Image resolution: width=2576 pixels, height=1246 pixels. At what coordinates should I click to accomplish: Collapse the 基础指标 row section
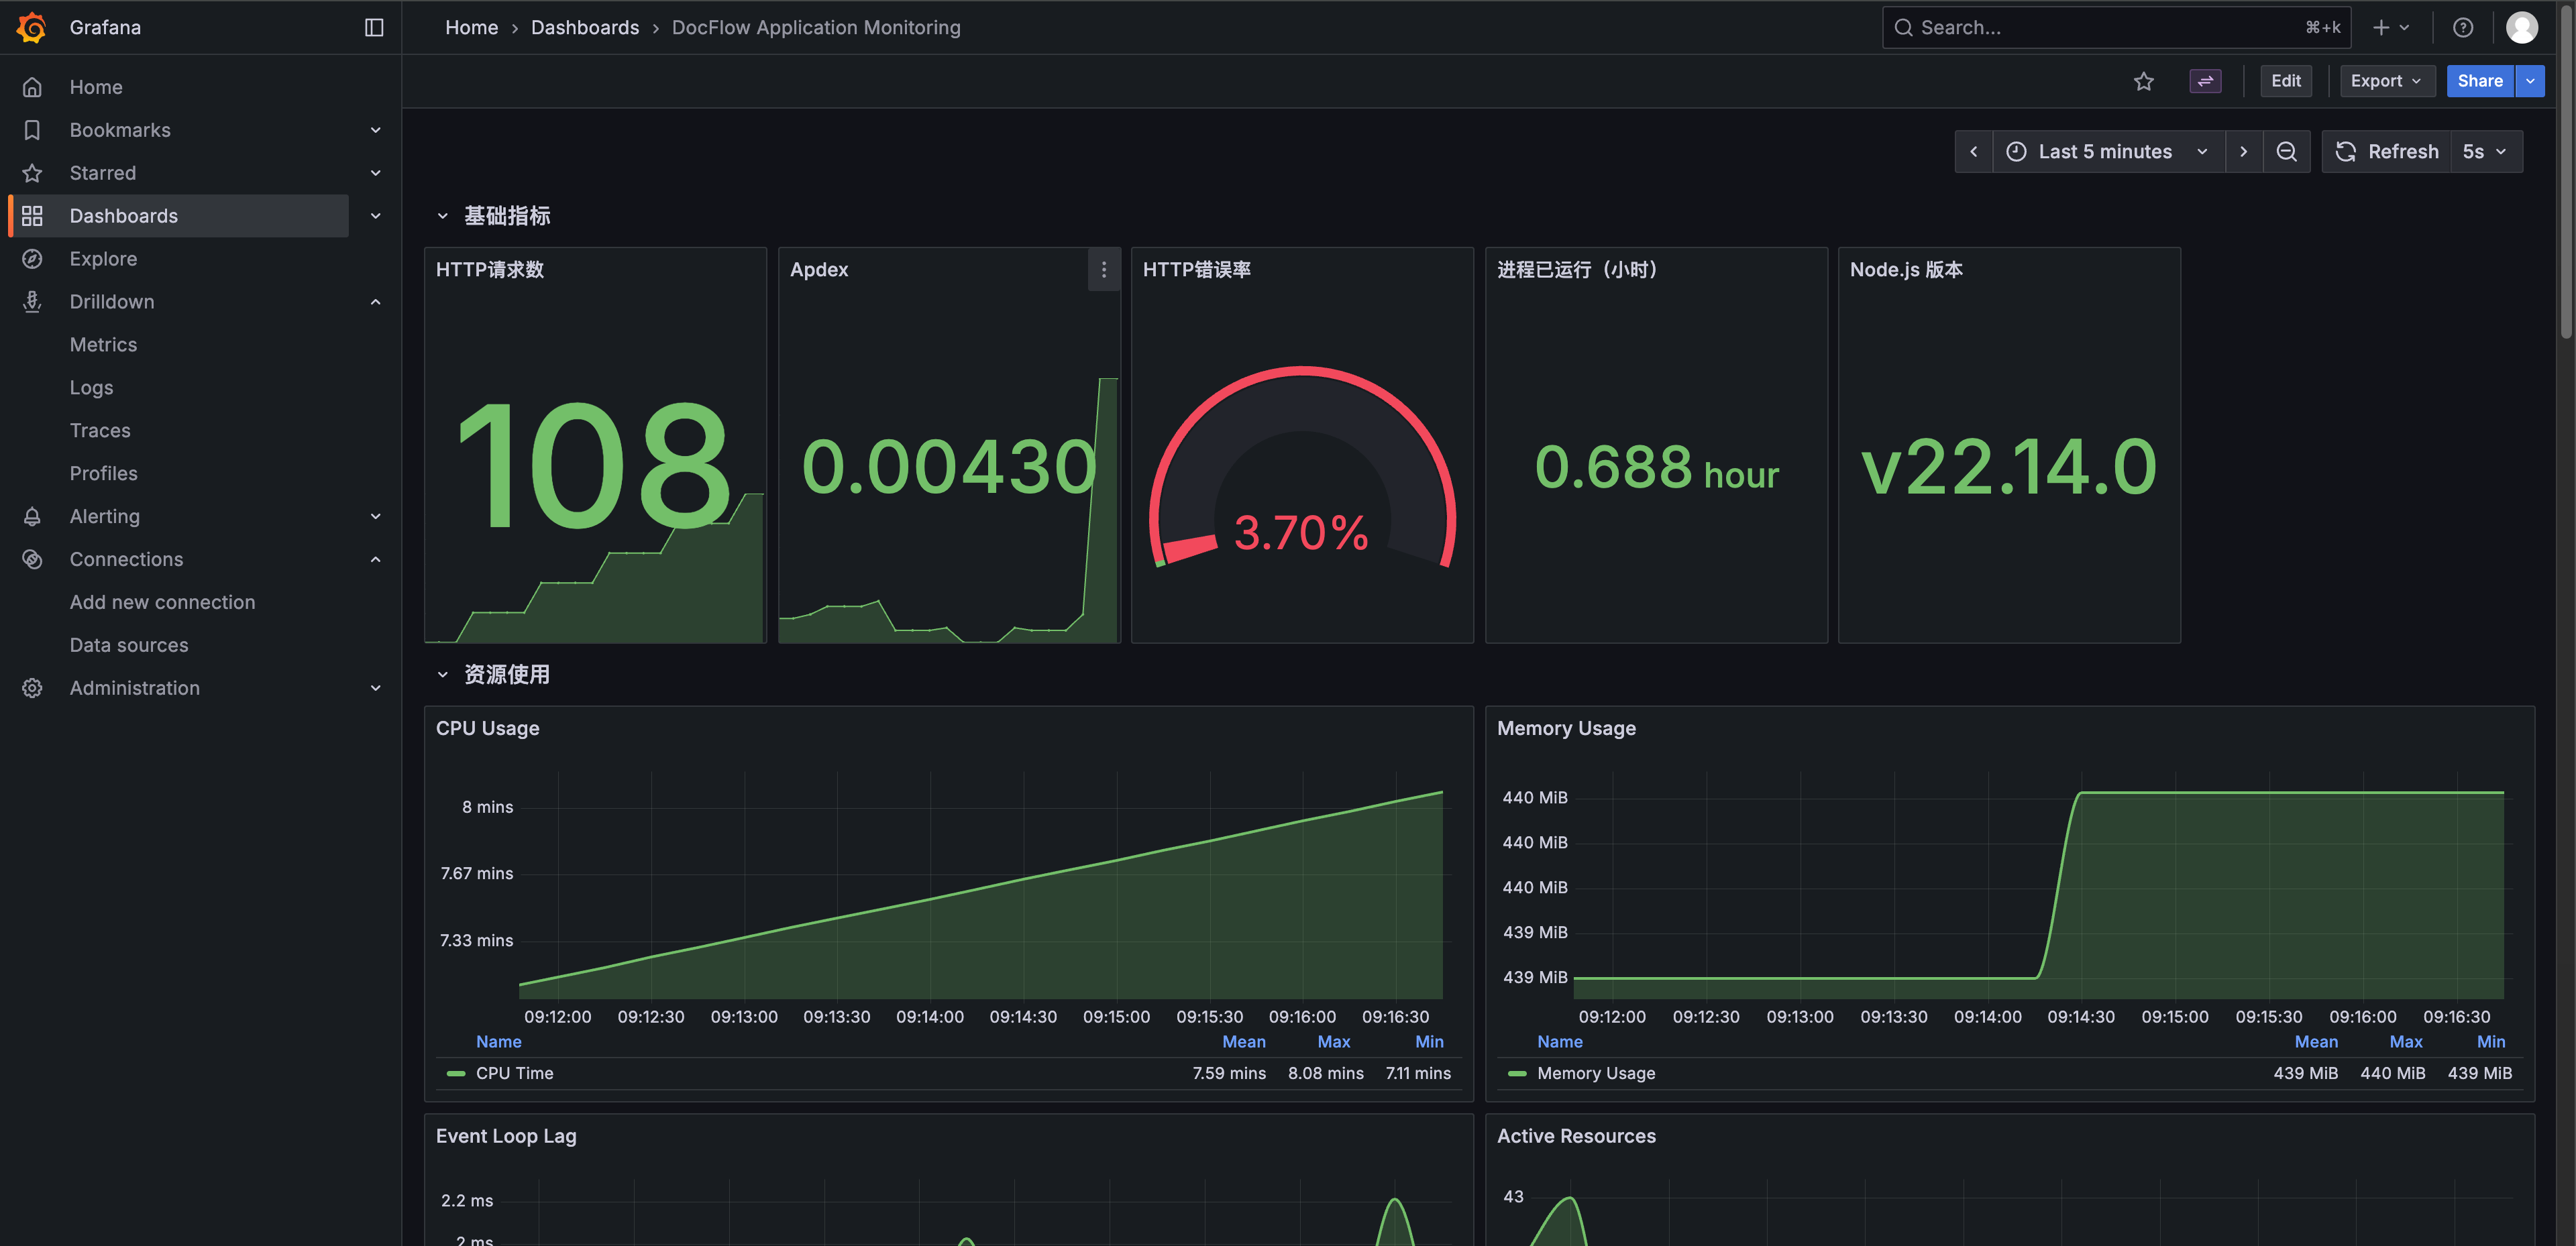click(x=442, y=216)
